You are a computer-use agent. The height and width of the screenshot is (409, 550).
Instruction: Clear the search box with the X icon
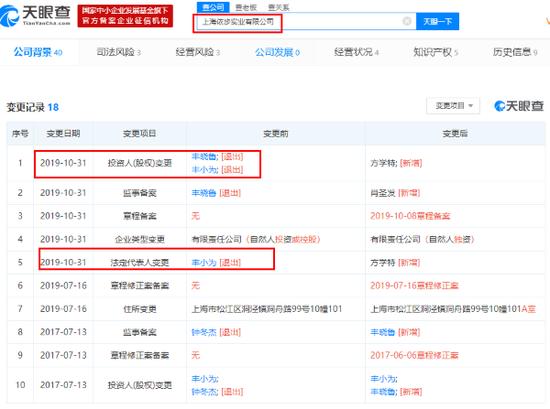point(407,21)
